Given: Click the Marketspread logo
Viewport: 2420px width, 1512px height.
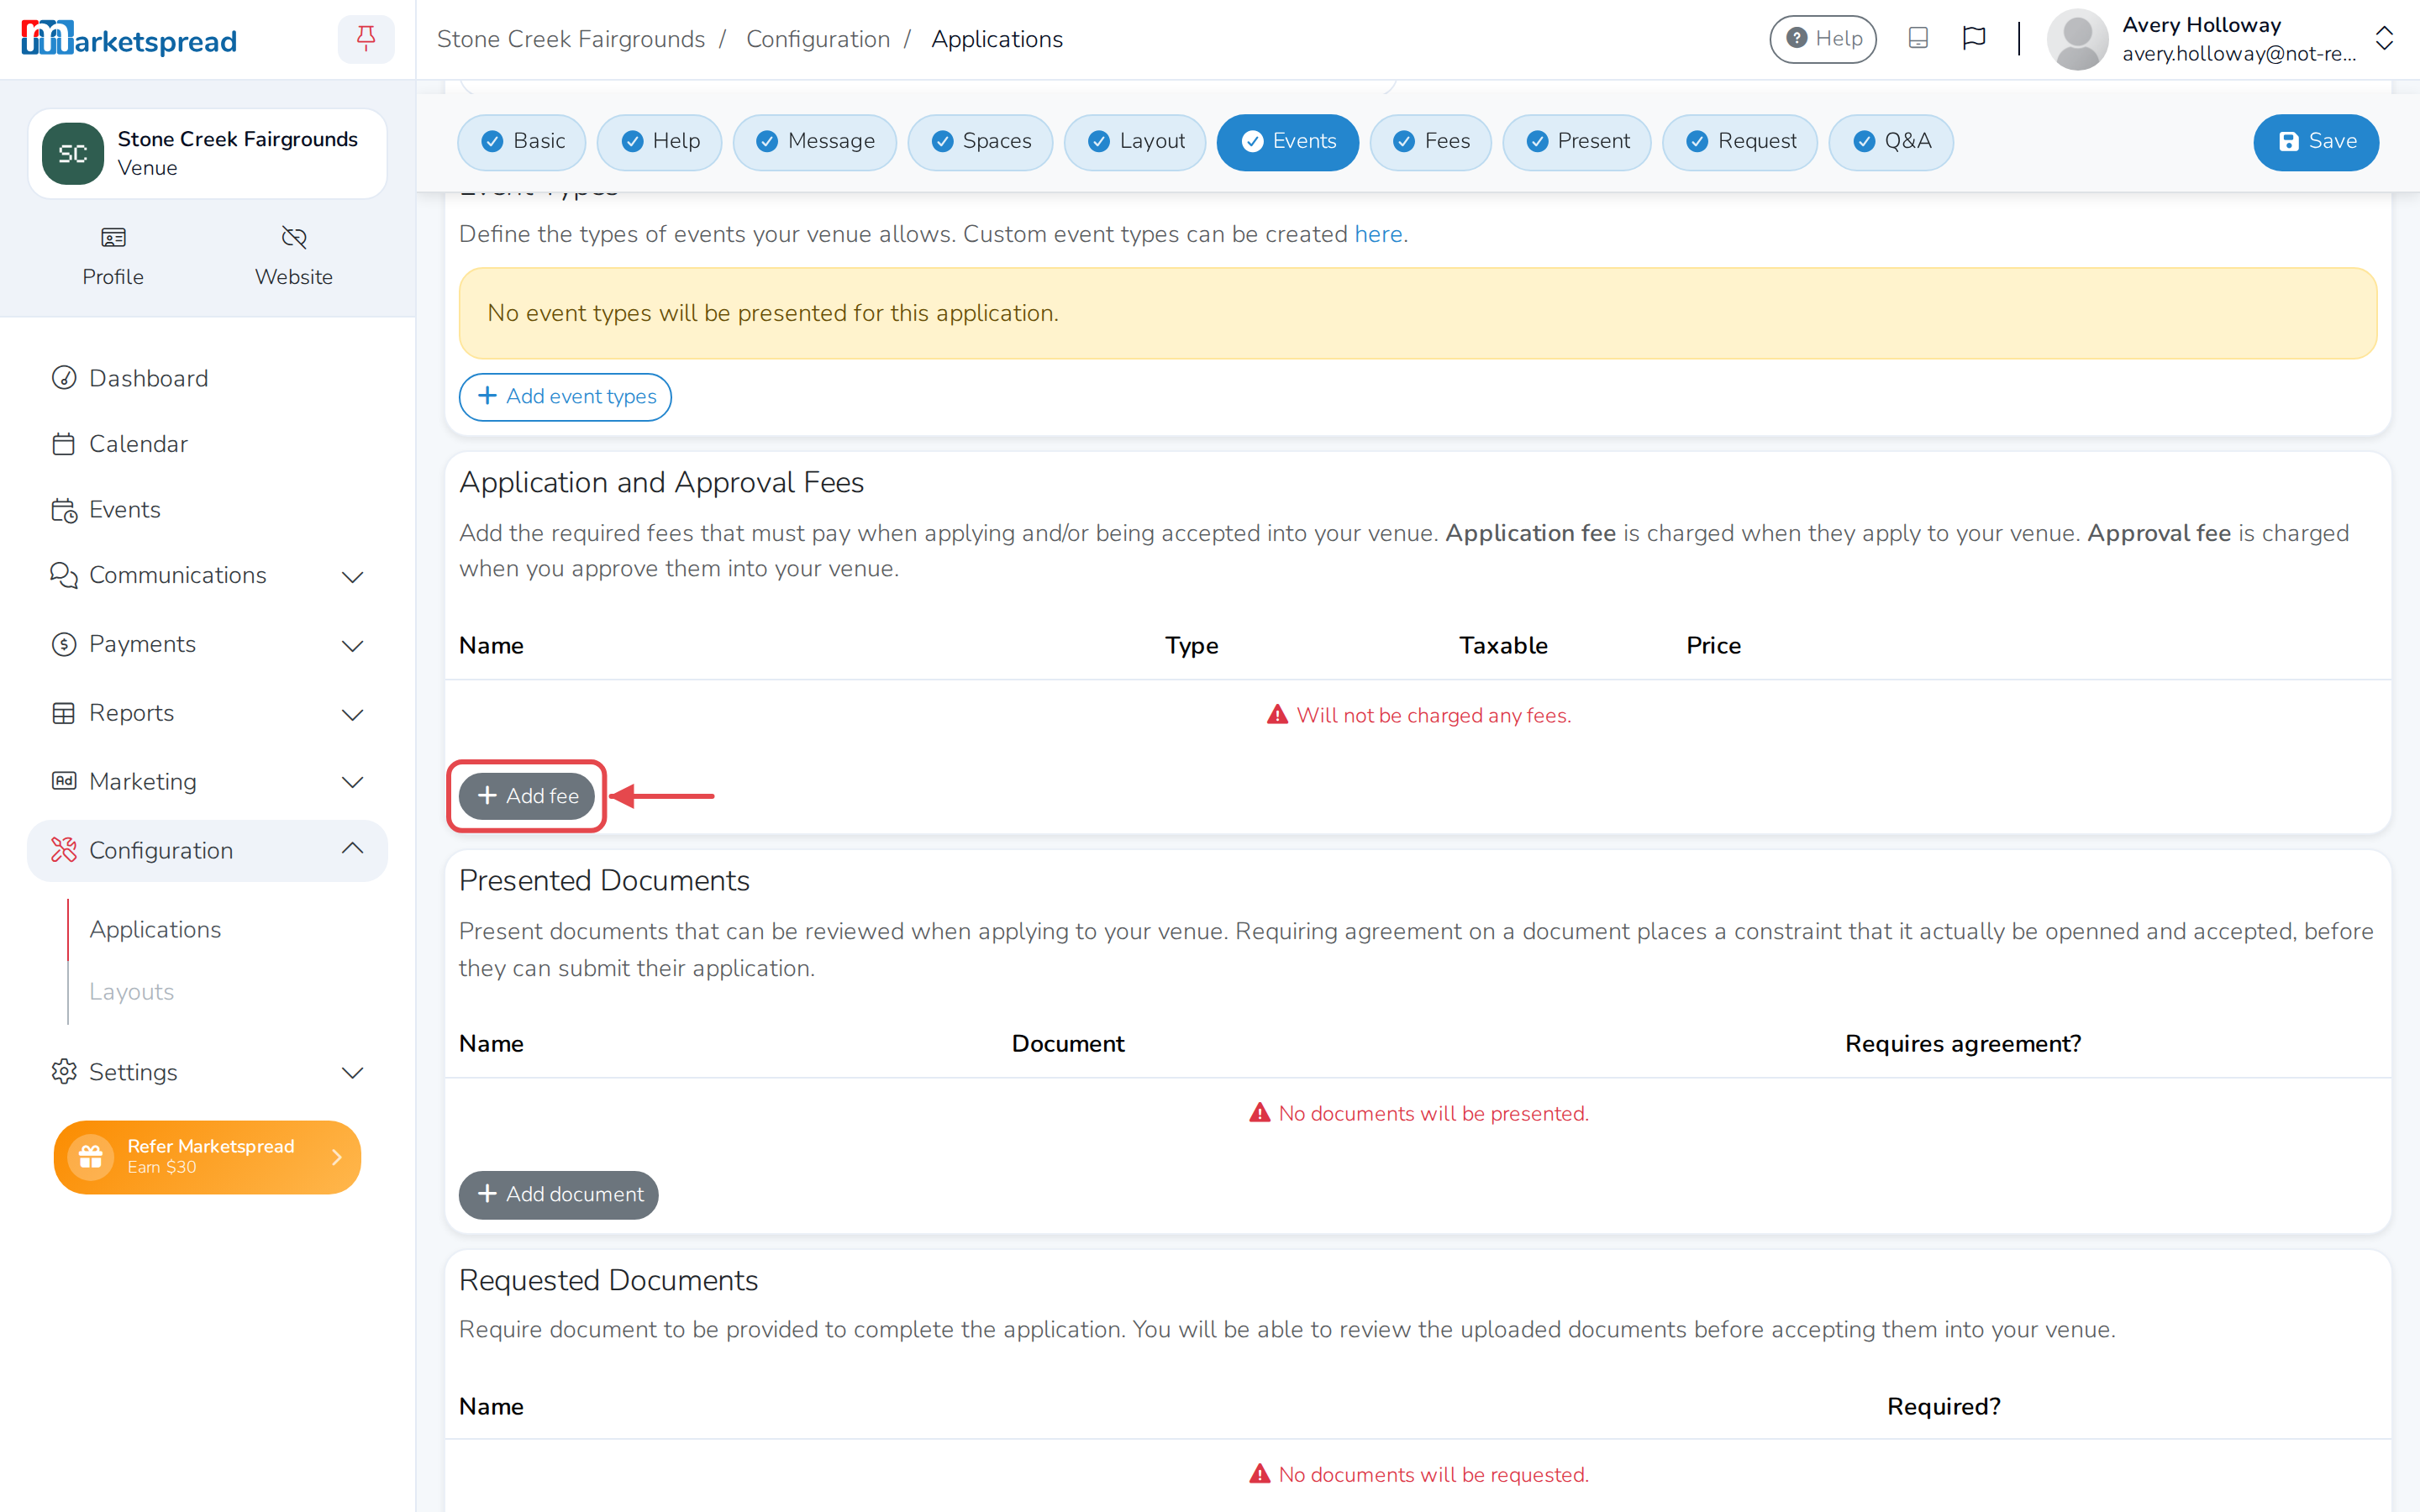Looking at the screenshot, I should (129, 39).
